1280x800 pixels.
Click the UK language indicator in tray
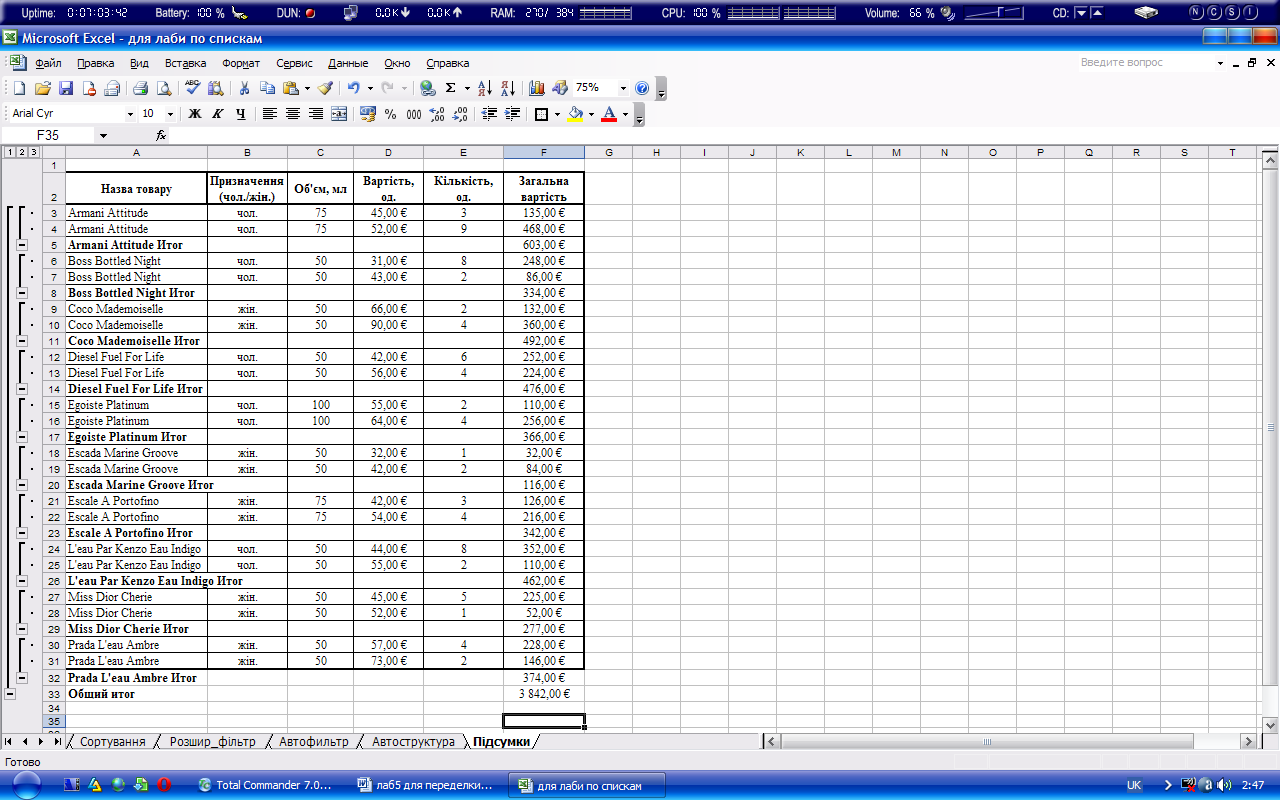click(1134, 786)
